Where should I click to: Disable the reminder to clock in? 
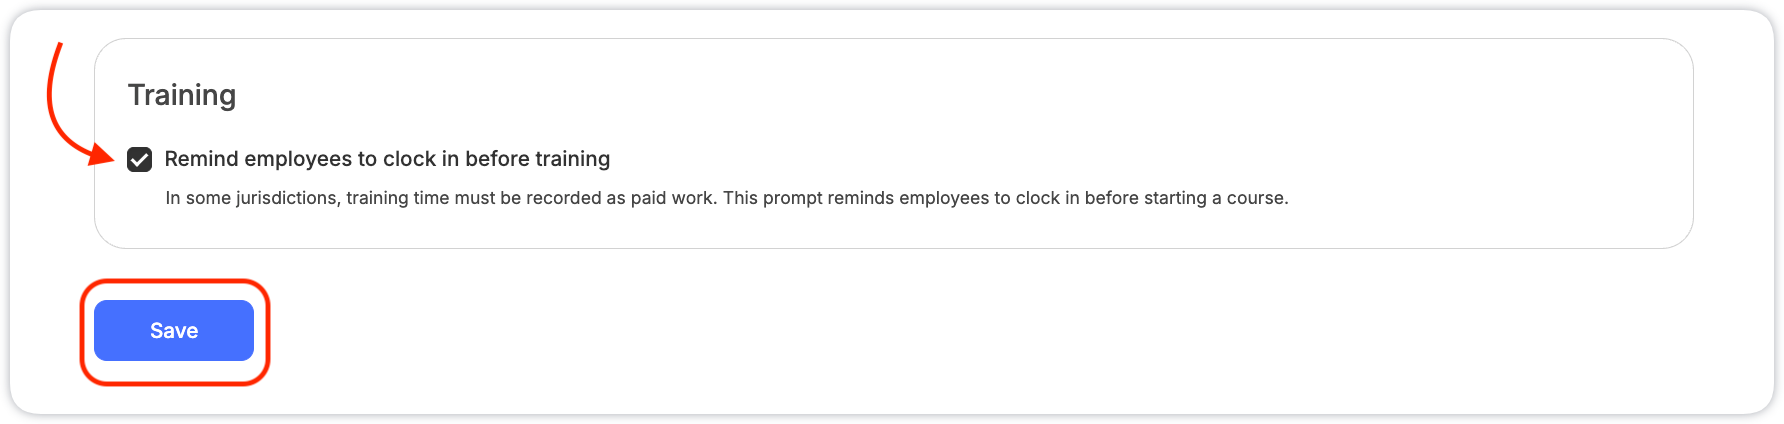click(139, 159)
